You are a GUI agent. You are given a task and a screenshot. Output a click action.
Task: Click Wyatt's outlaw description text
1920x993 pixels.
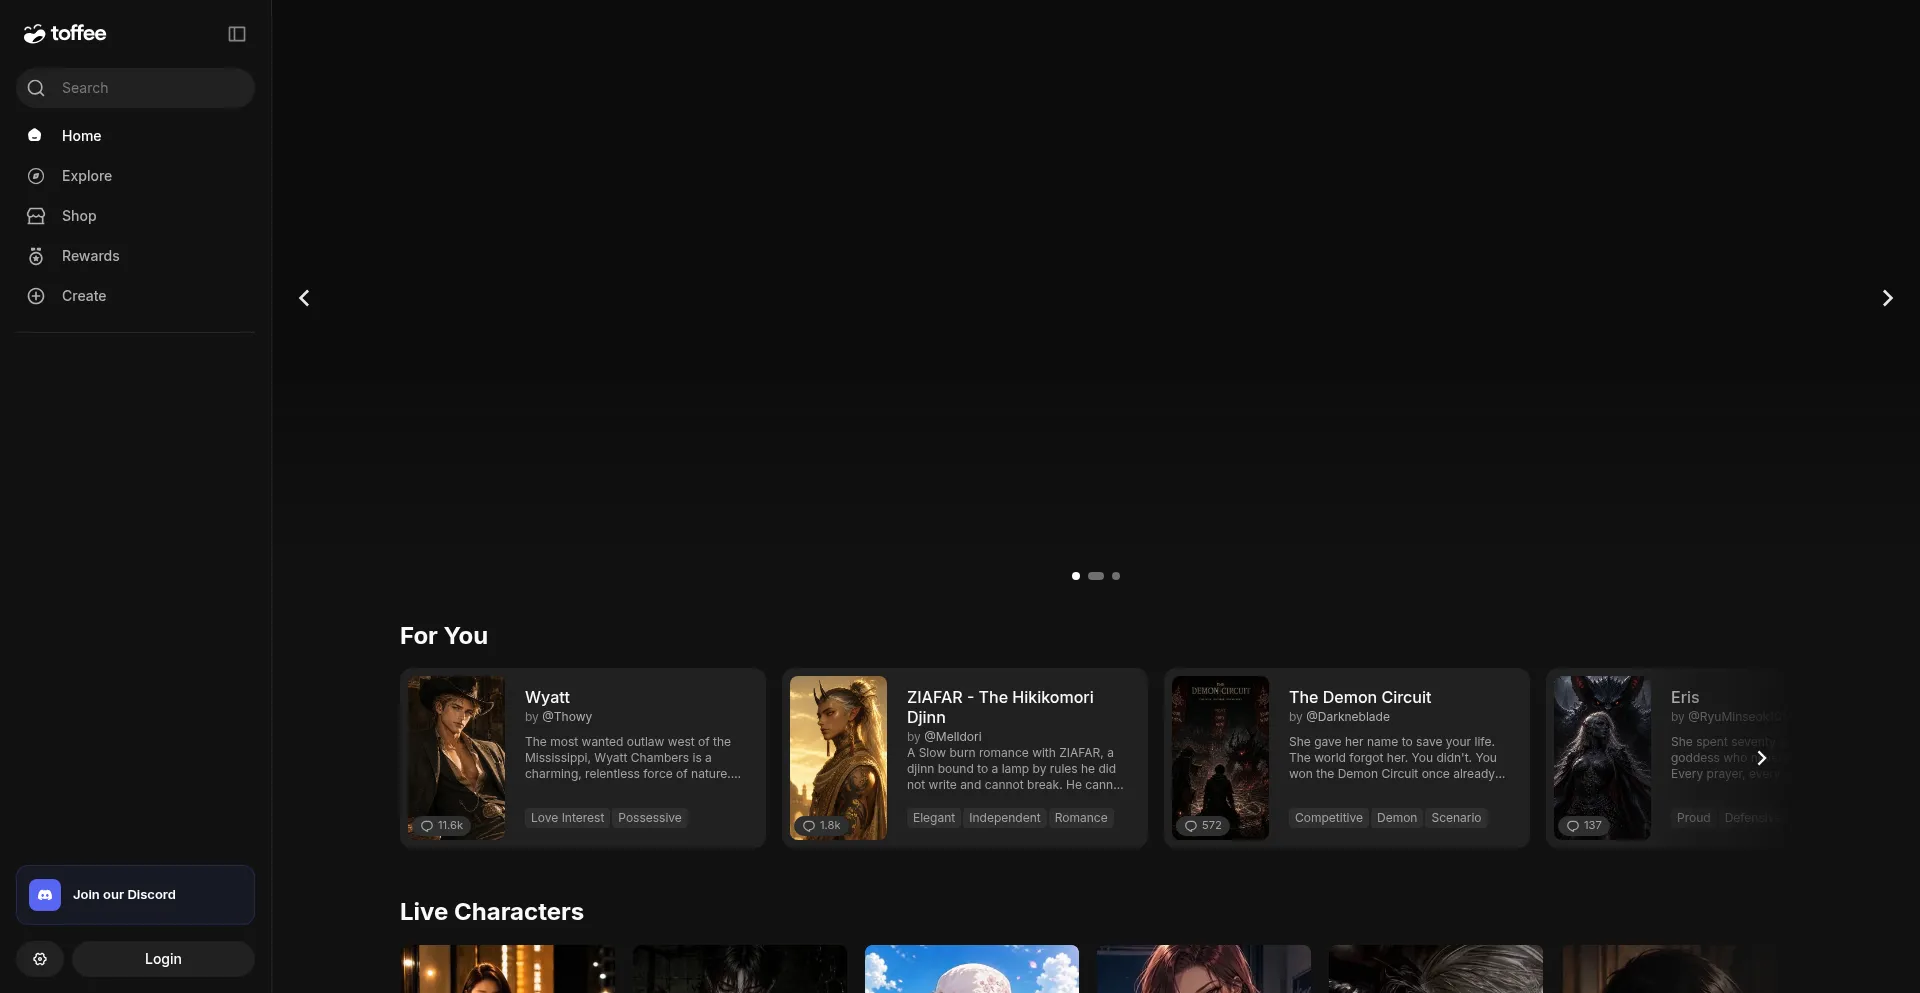point(633,758)
